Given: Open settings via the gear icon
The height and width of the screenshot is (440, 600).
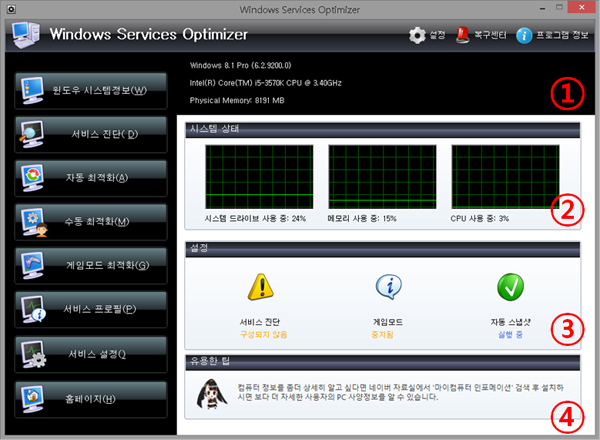Looking at the screenshot, I should (417, 35).
